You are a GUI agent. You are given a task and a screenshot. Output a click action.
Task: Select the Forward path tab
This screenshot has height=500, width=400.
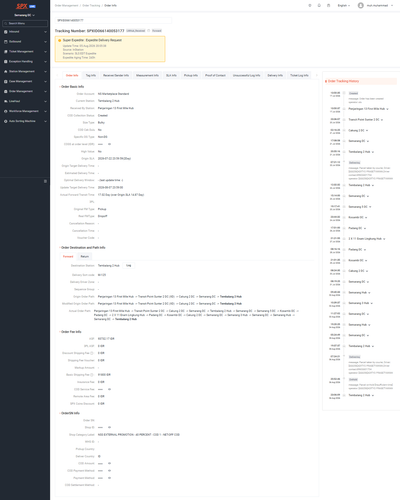click(x=68, y=257)
